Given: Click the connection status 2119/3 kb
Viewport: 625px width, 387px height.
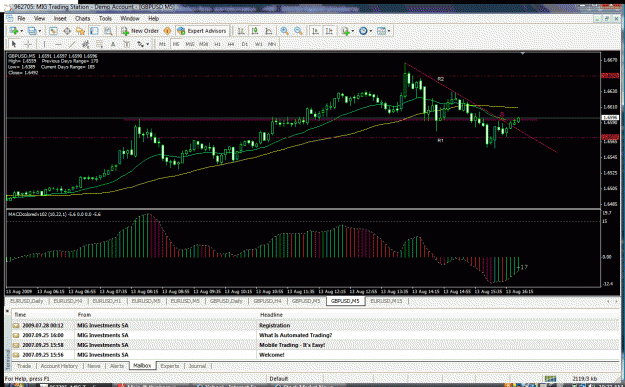Looking at the screenshot, I should point(584,378).
